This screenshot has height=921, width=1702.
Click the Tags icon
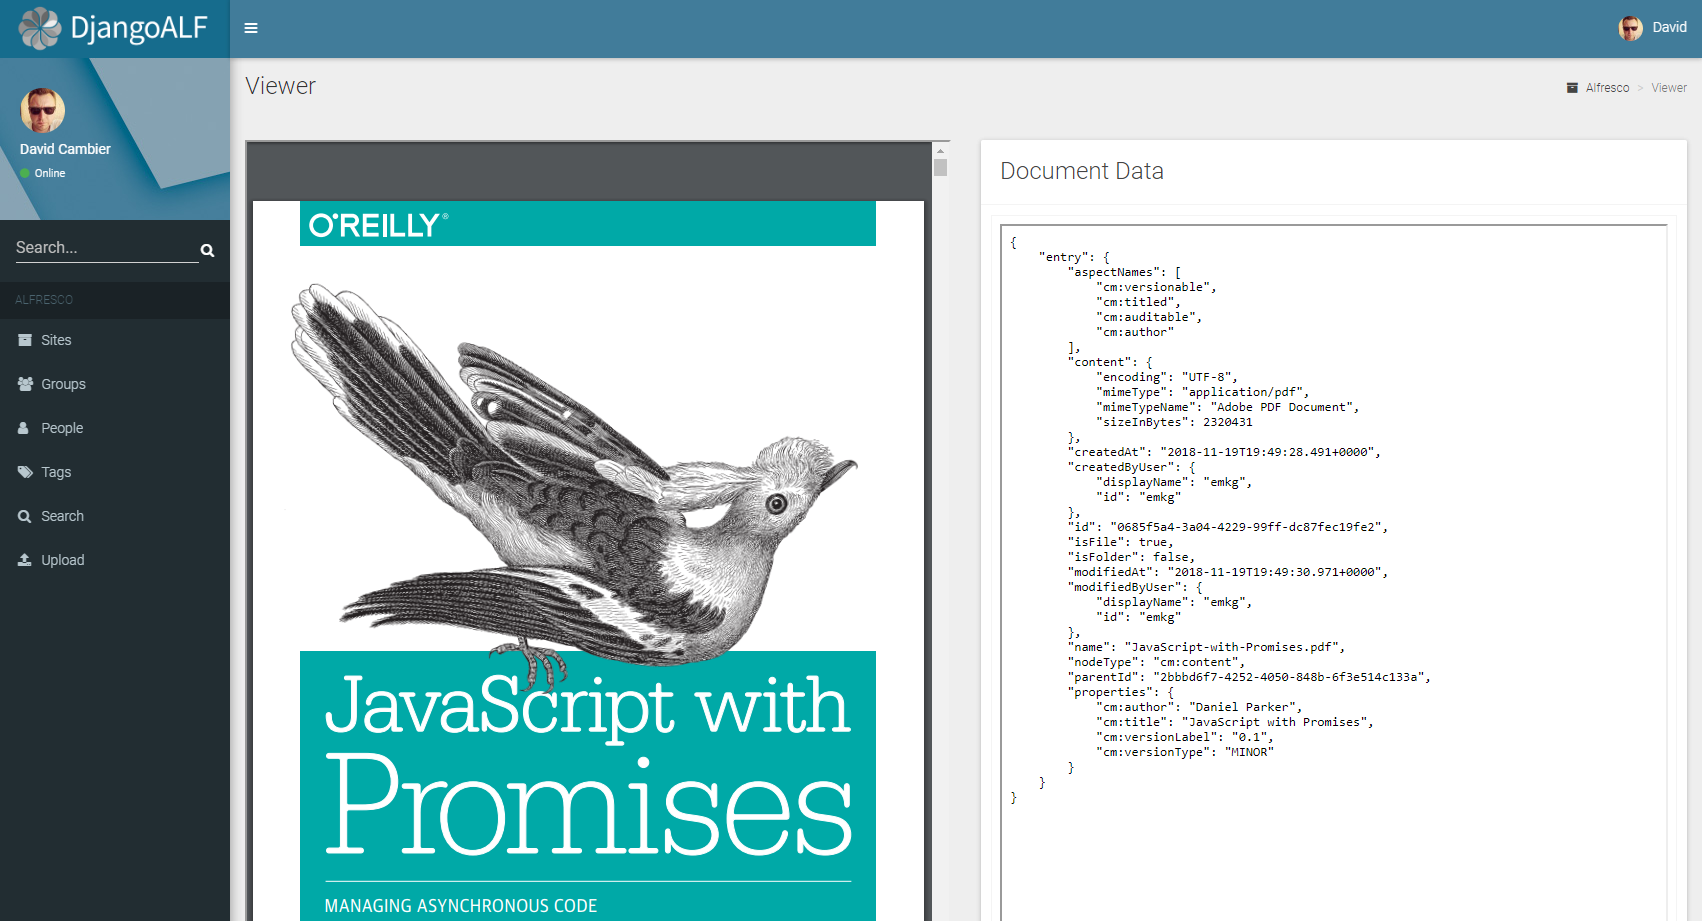[x=25, y=472]
